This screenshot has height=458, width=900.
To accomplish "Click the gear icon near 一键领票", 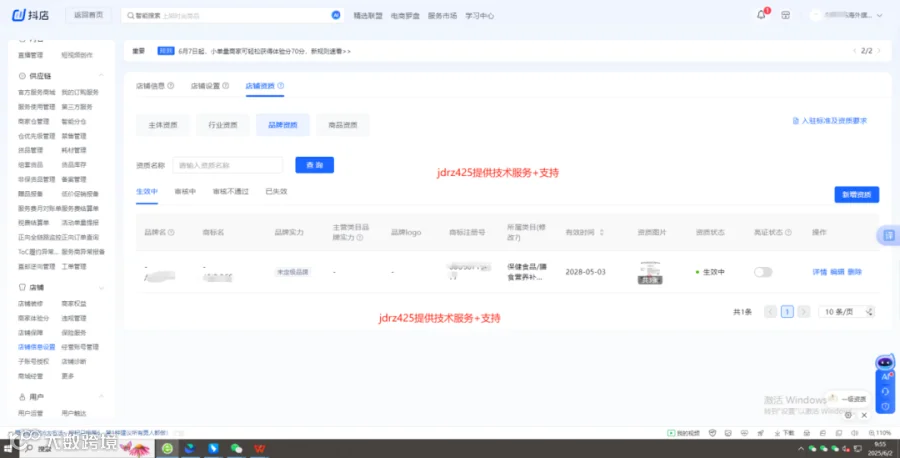I will point(848,414).
